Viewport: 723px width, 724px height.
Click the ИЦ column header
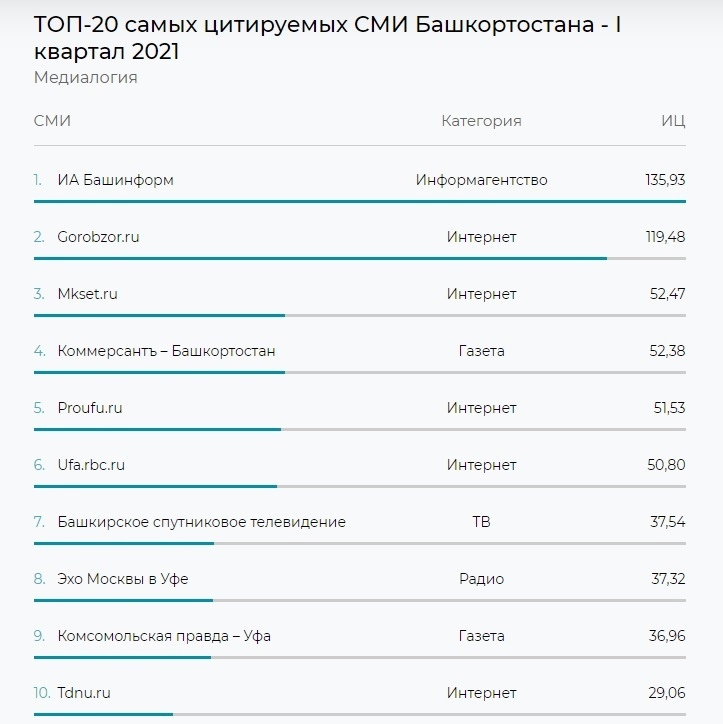673,121
